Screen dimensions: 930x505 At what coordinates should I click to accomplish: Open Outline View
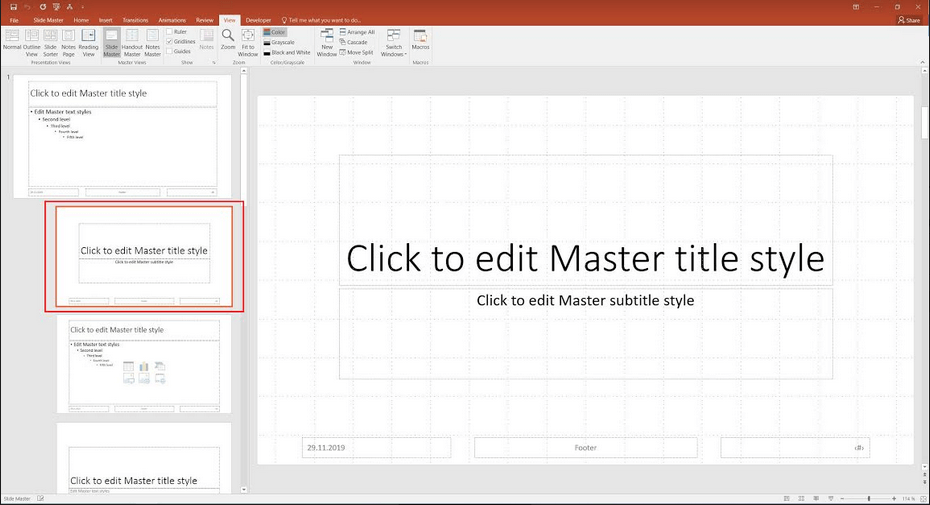click(31, 42)
